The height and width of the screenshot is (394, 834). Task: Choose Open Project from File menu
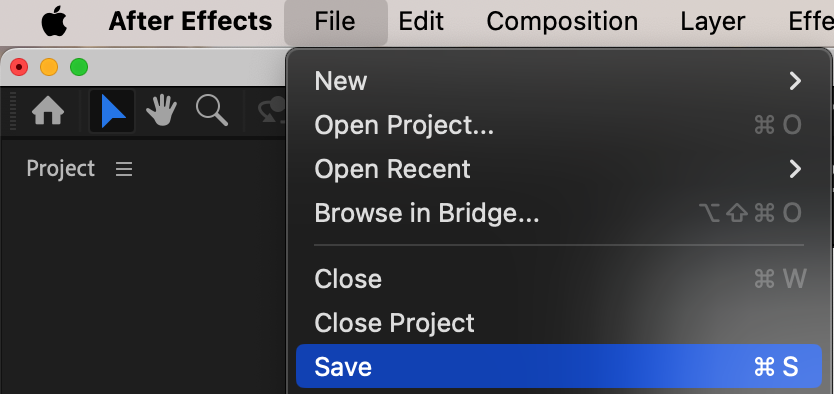(558, 125)
